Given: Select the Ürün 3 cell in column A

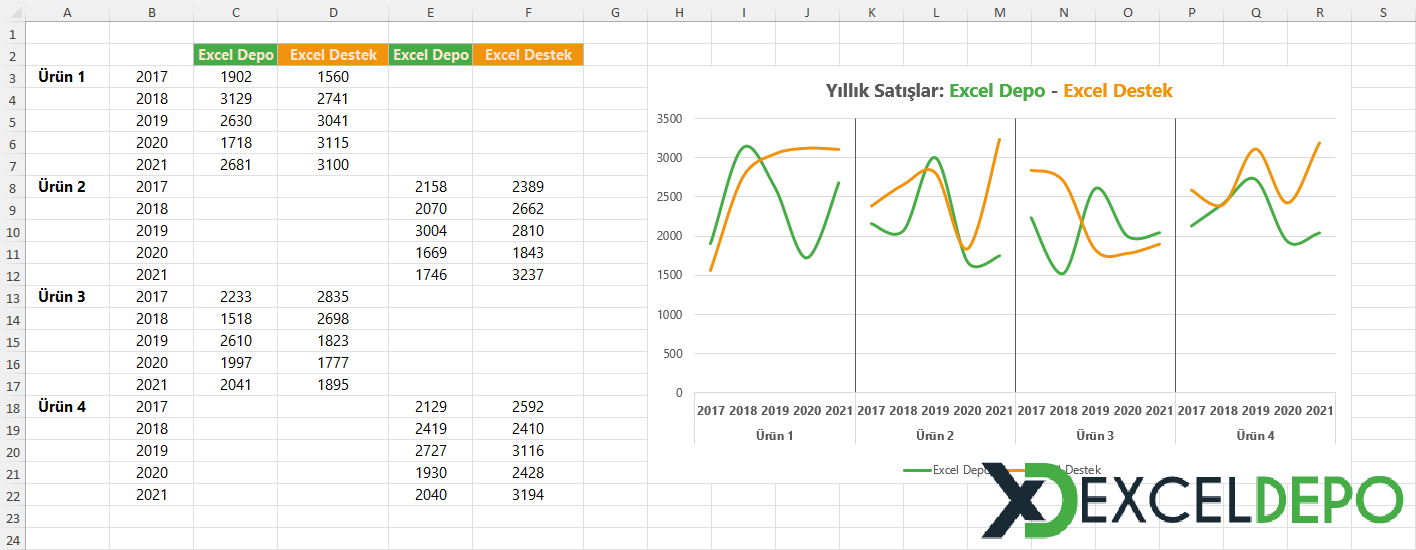Looking at the screenshot, I should [67, 297].
